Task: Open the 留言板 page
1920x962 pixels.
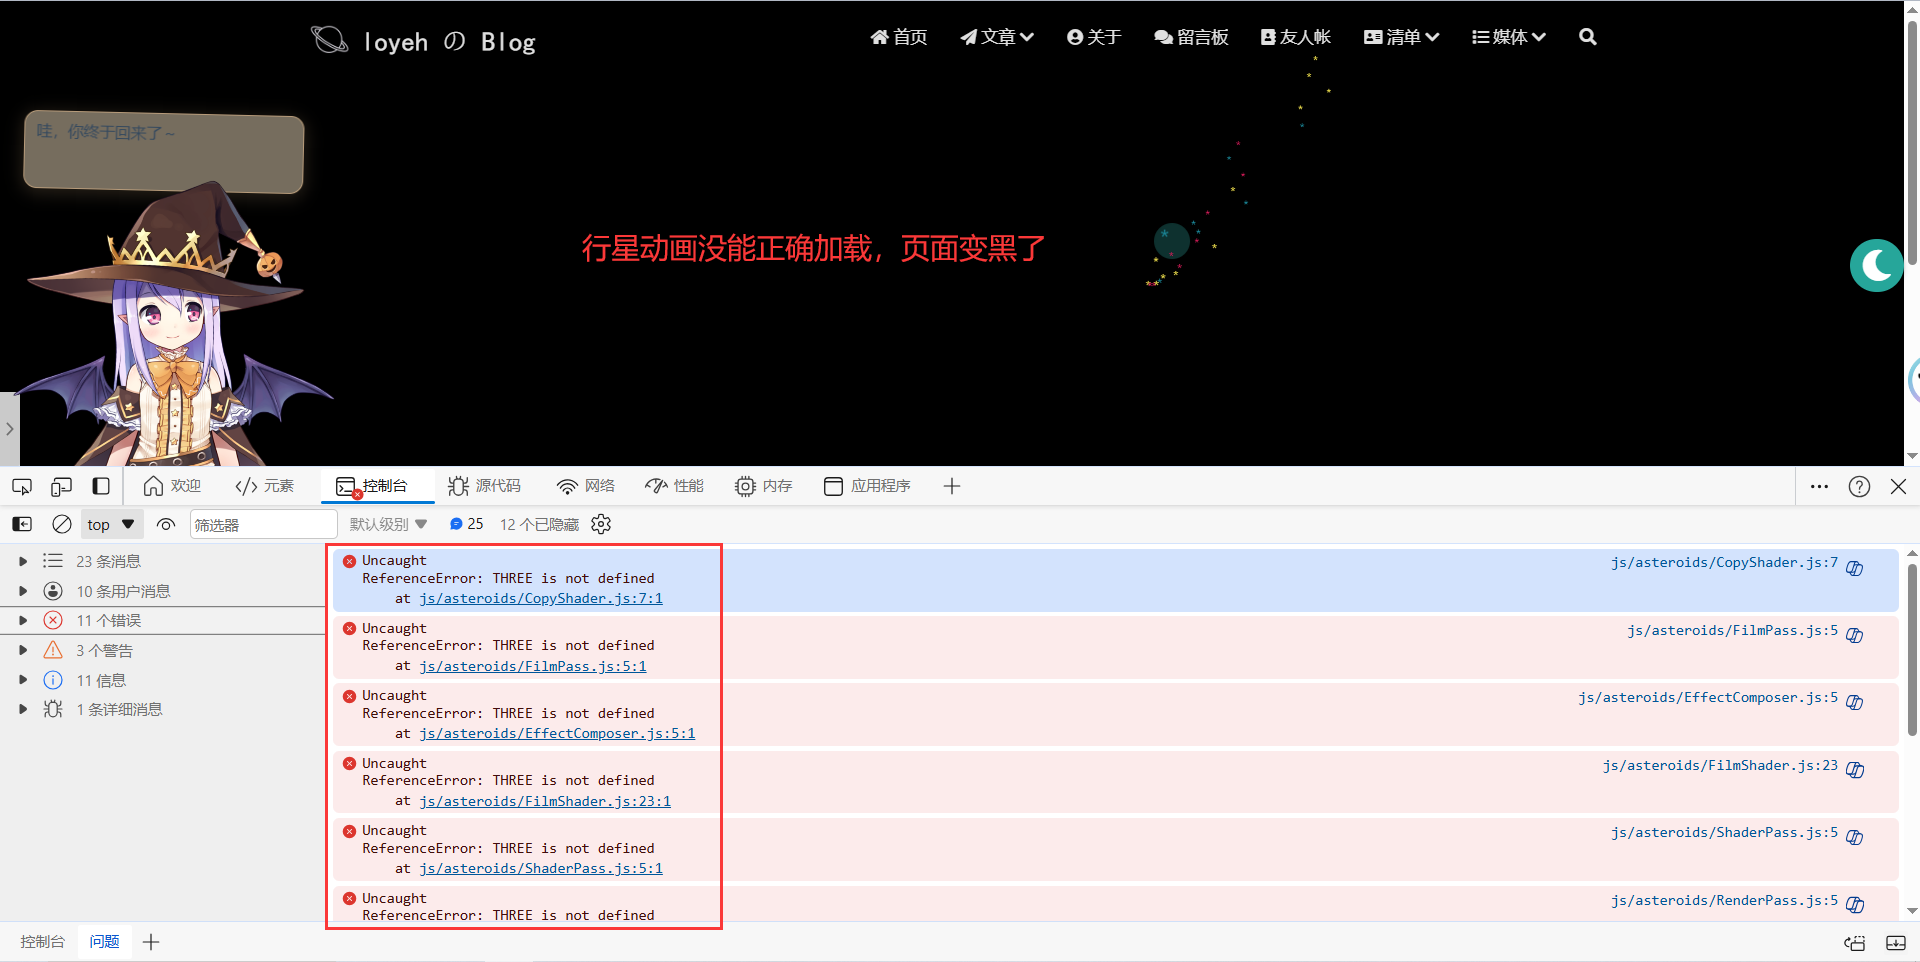Action: tap(1191, 37)
